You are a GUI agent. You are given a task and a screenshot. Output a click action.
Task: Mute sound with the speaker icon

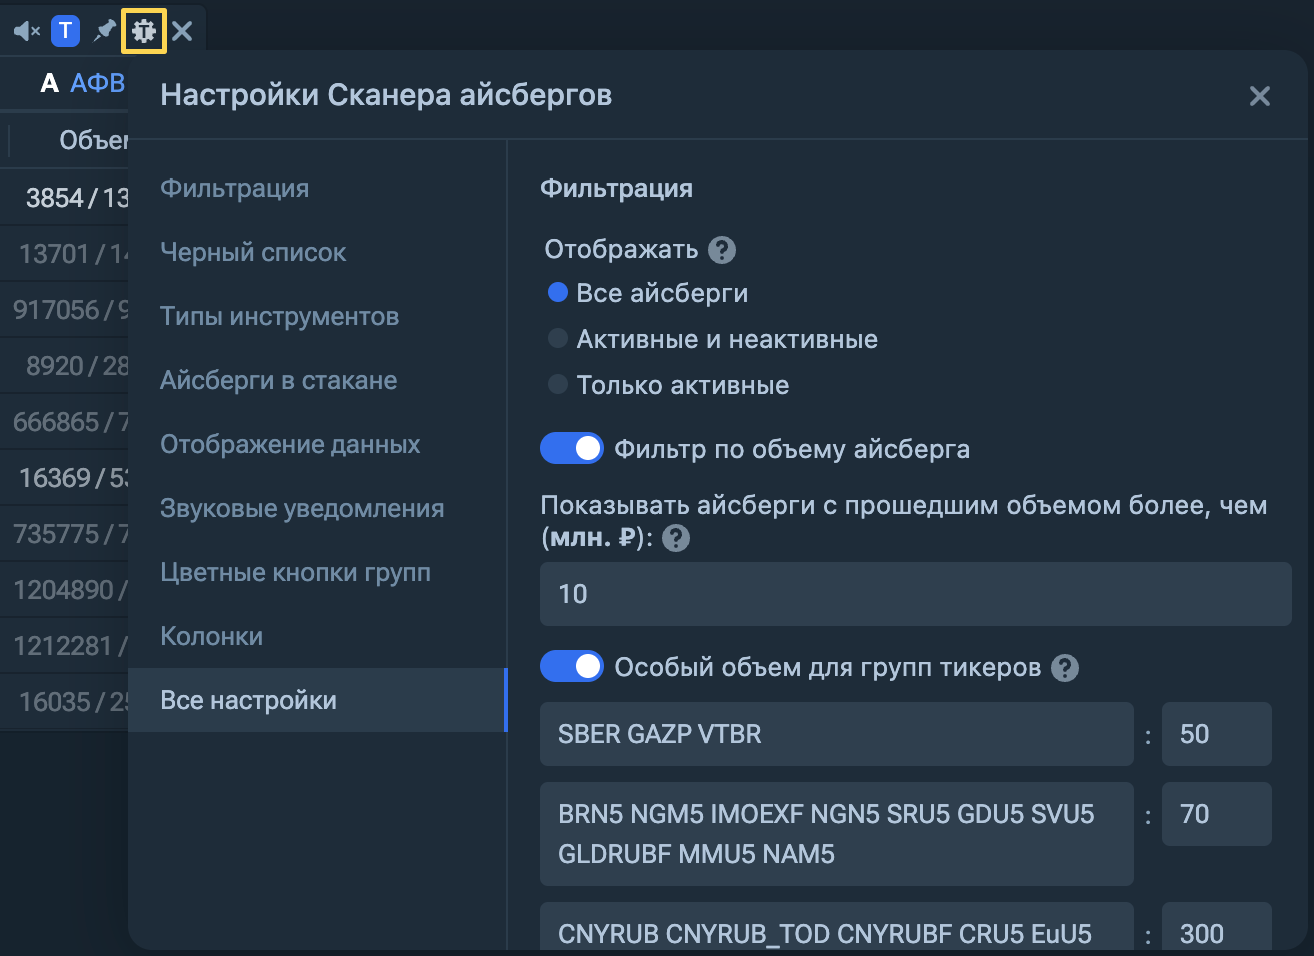click(x=26, y=31)
